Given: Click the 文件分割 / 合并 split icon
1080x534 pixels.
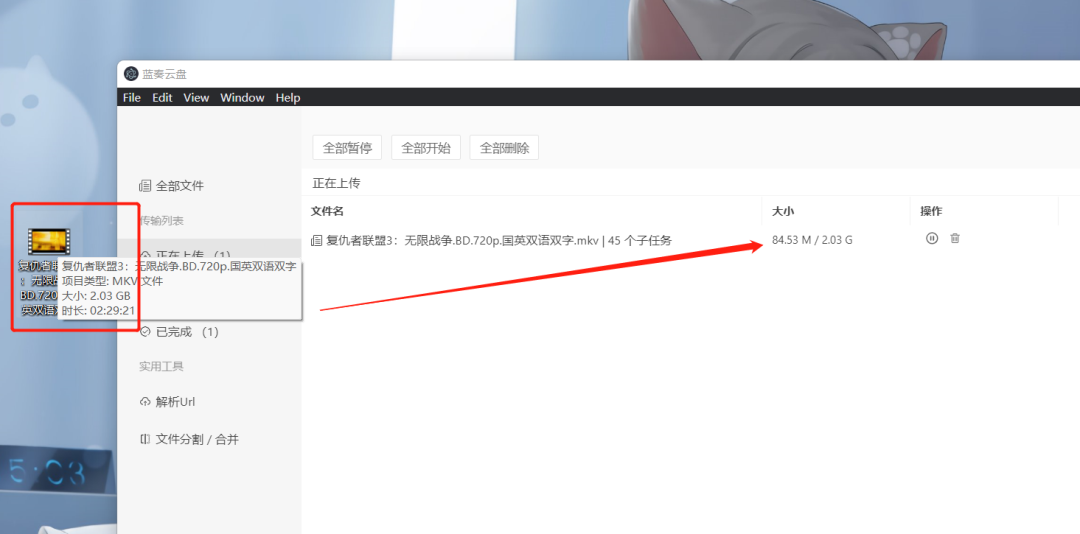Looking at the screenshot, I should [x=146, y=439].
